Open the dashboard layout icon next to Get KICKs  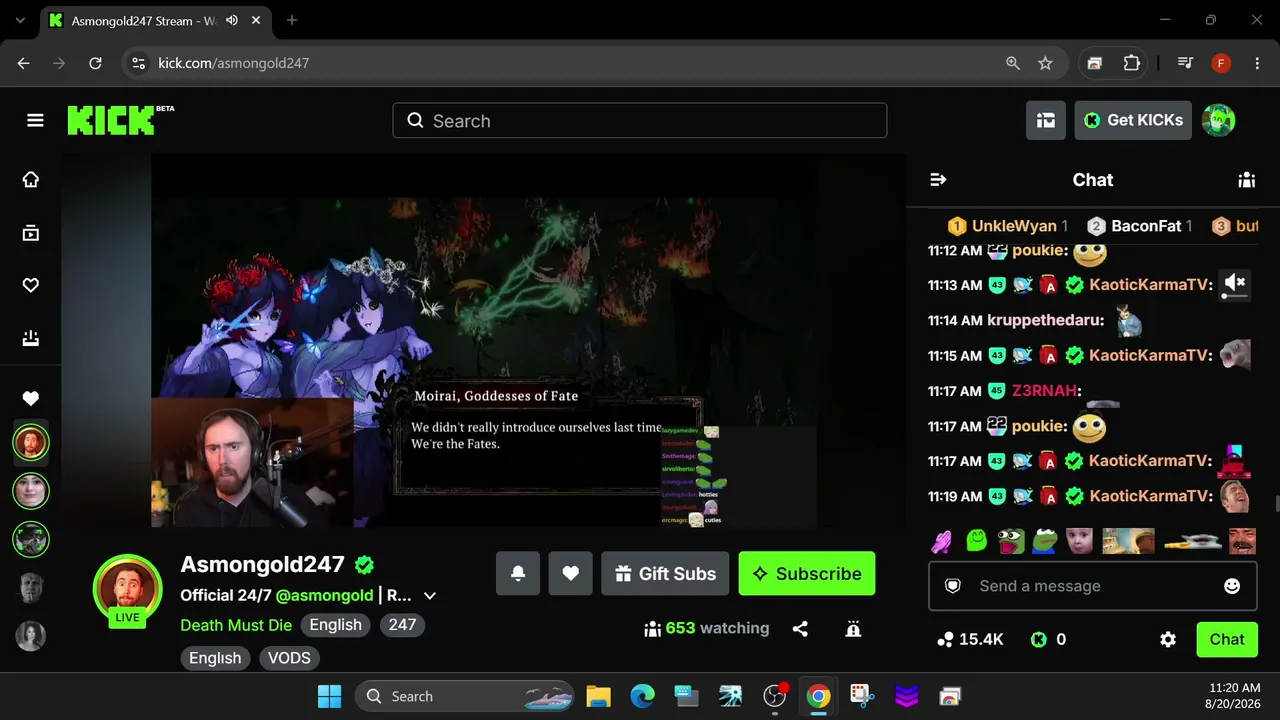click(x=1046, y=120)
